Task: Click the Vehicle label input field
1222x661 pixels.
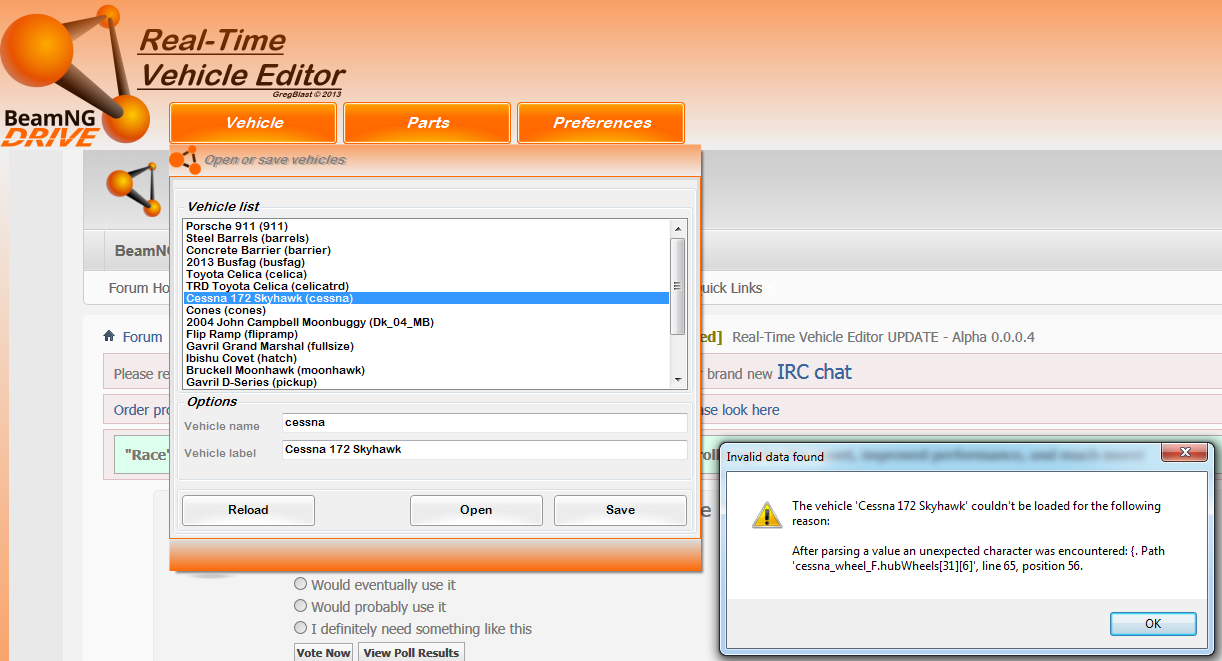Action: coord(484,450)
